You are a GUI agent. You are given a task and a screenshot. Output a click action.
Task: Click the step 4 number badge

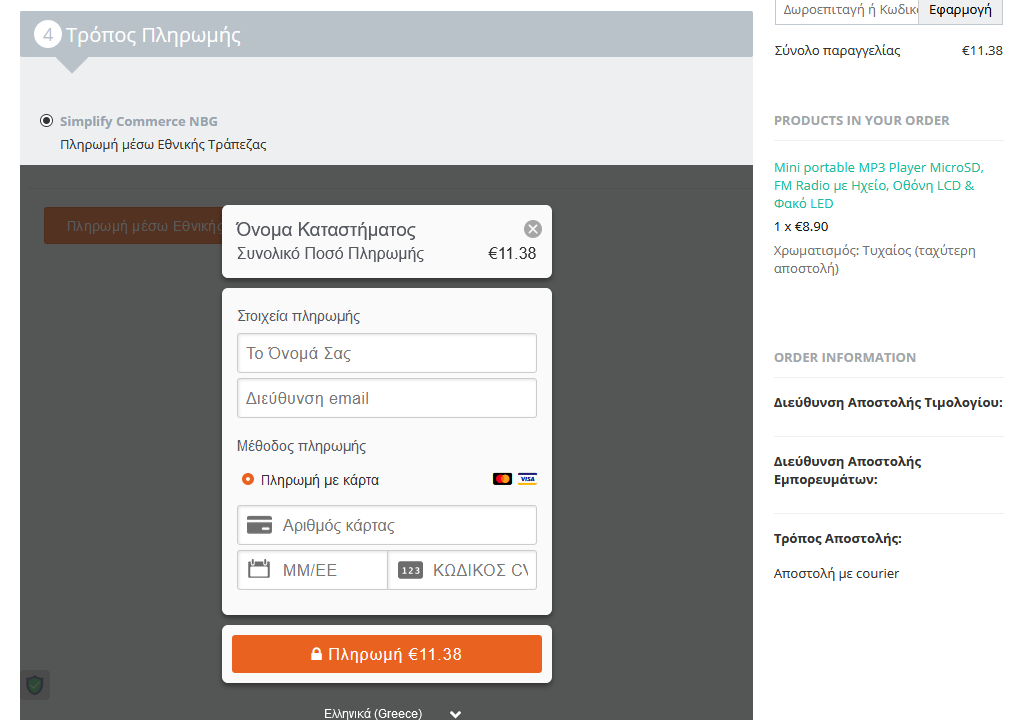point(48,35)
